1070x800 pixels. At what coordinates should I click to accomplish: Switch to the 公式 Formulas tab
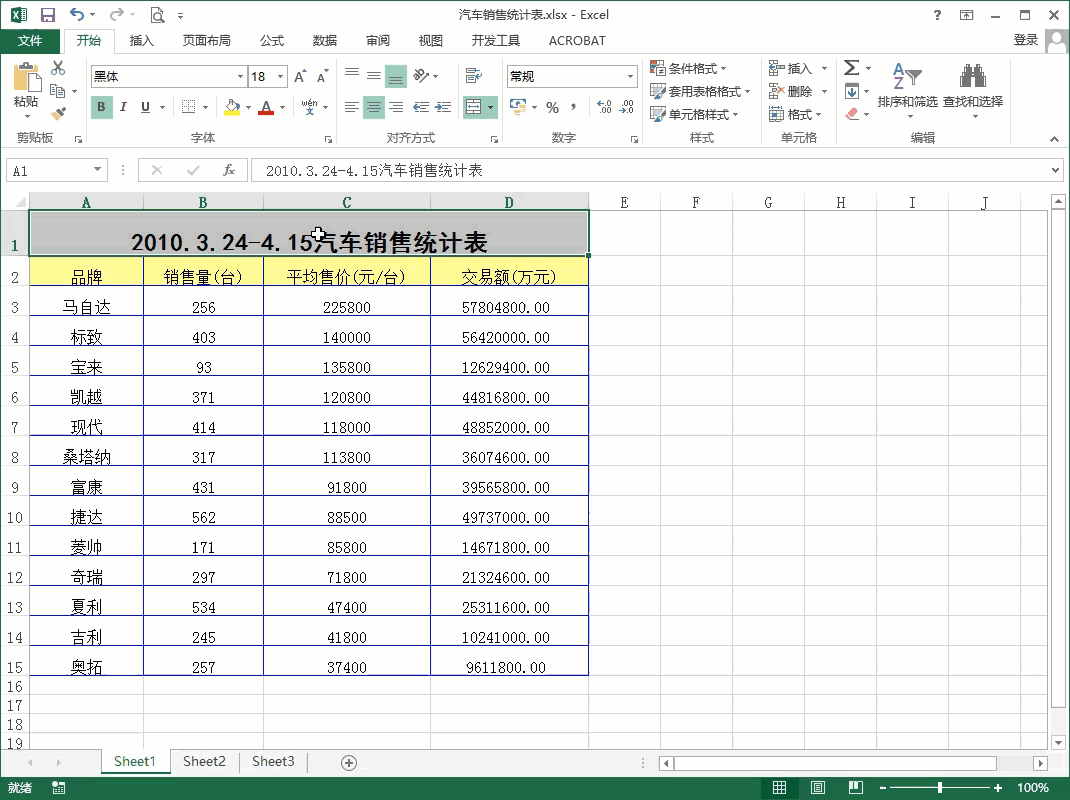272,40
